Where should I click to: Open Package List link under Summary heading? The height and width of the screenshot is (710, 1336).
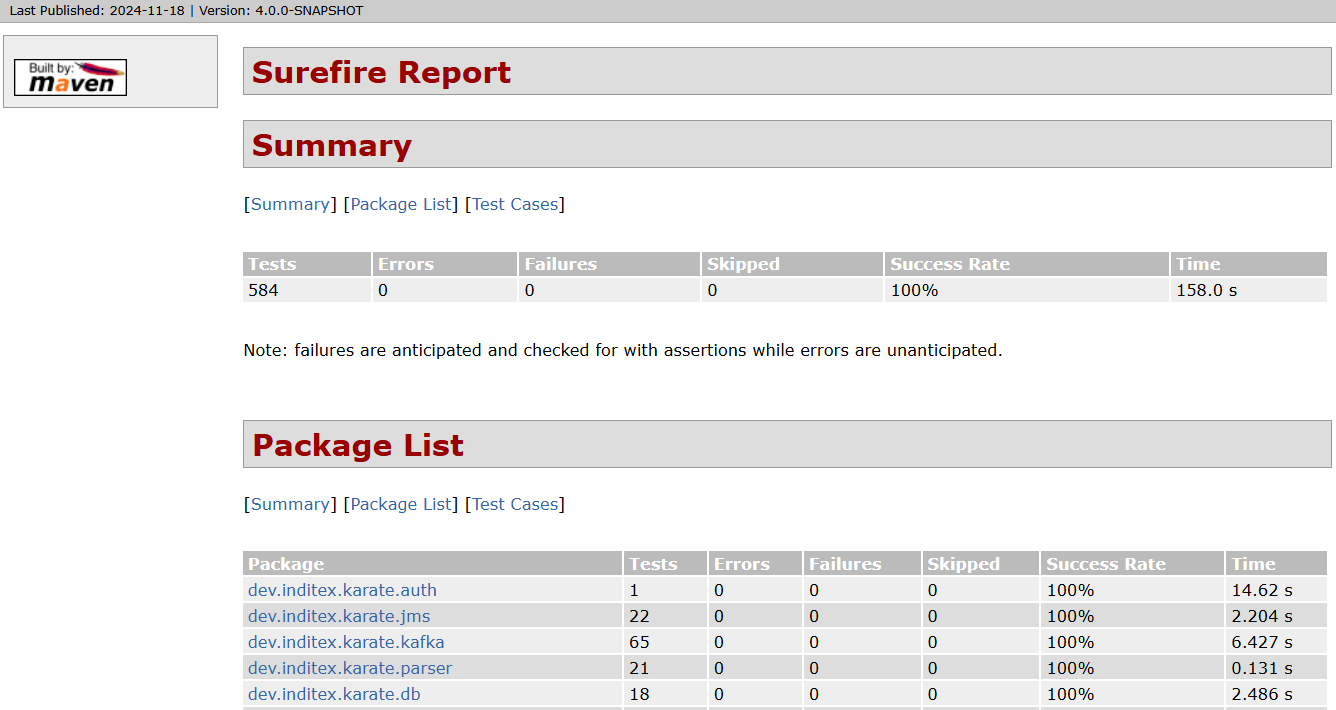401,204
